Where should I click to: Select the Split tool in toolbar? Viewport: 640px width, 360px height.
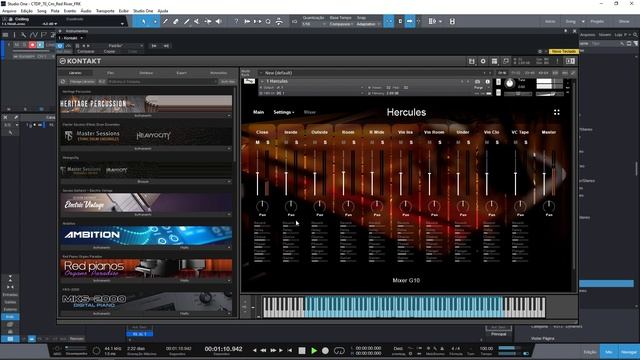[187, 21]
